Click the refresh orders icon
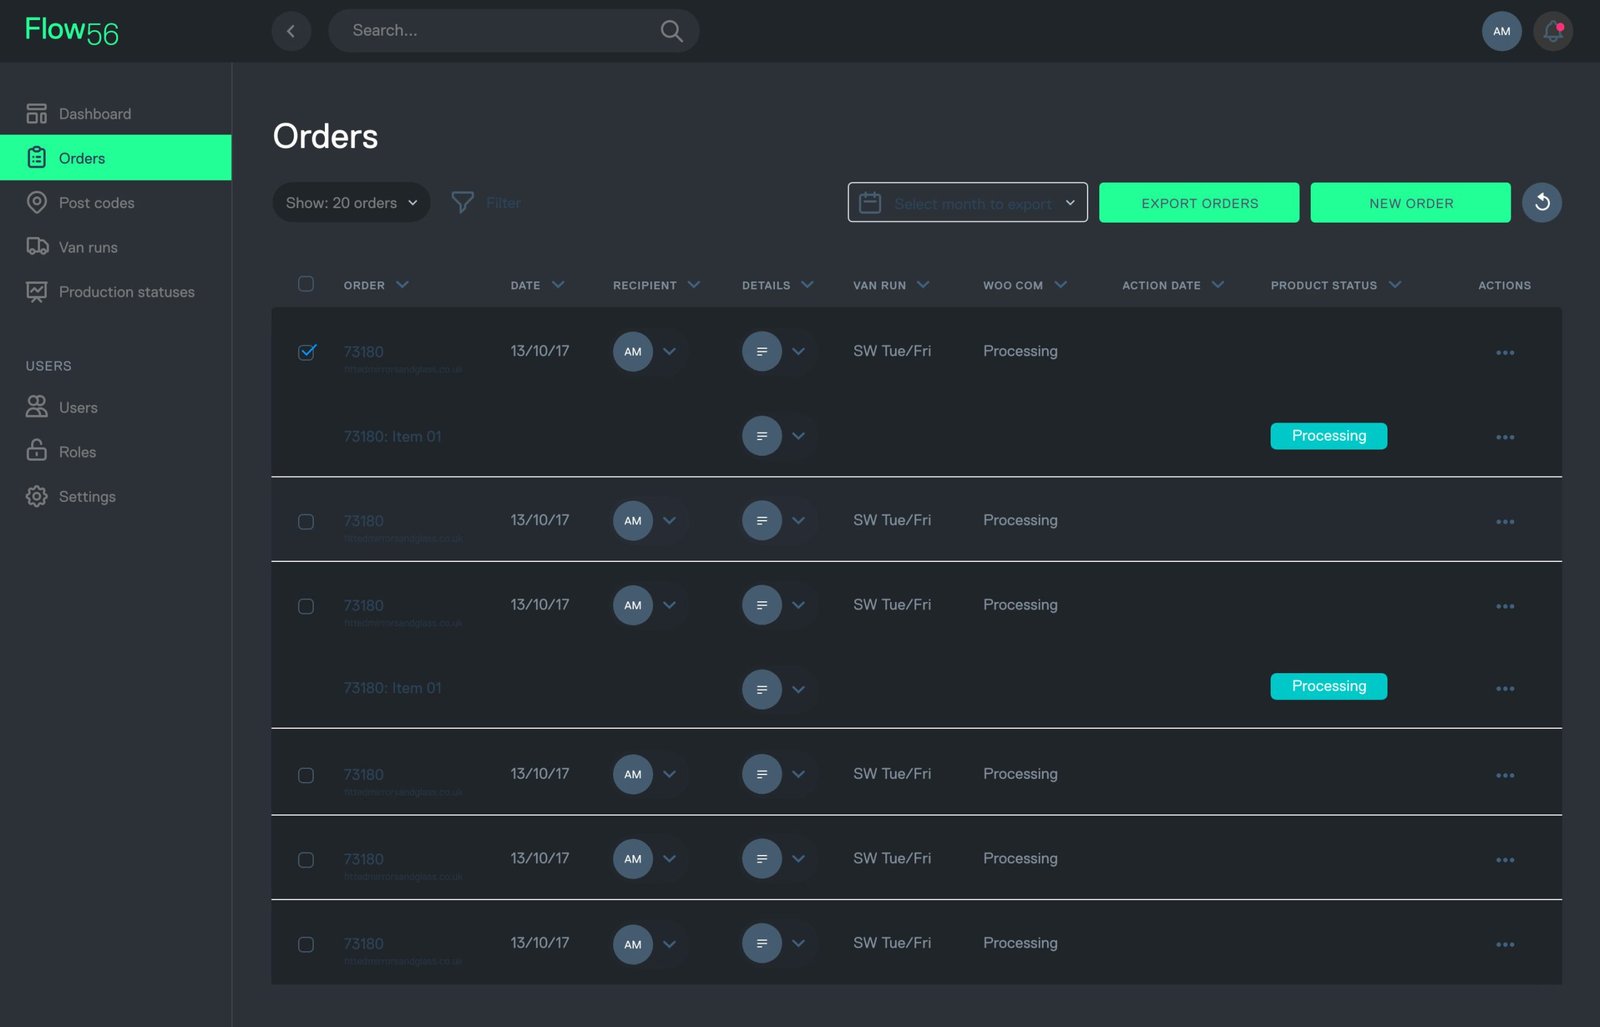Viewport: 1600px width, 1027px height. 1541,203
